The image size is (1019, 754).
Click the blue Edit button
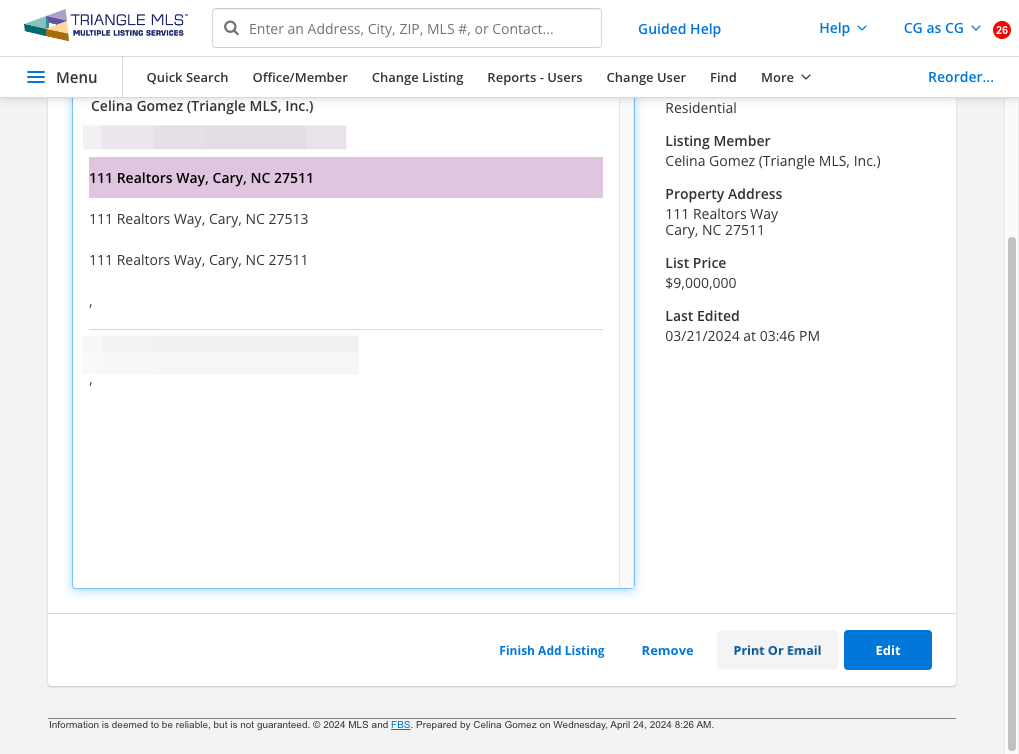click(x=888, y=650)
